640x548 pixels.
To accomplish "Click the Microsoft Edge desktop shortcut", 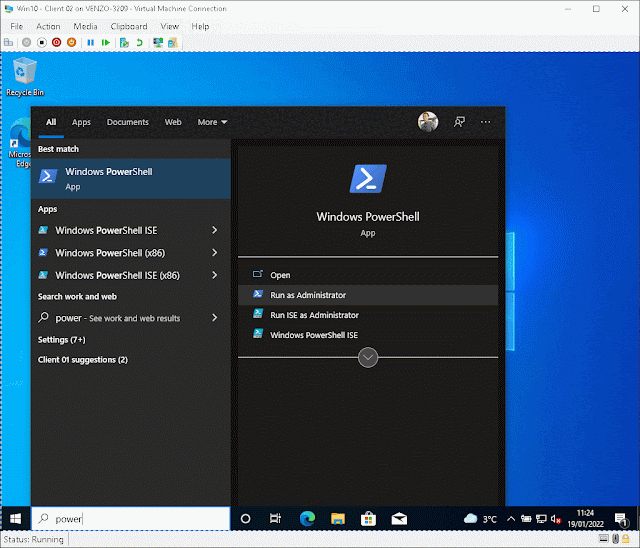I will point(20,143).
